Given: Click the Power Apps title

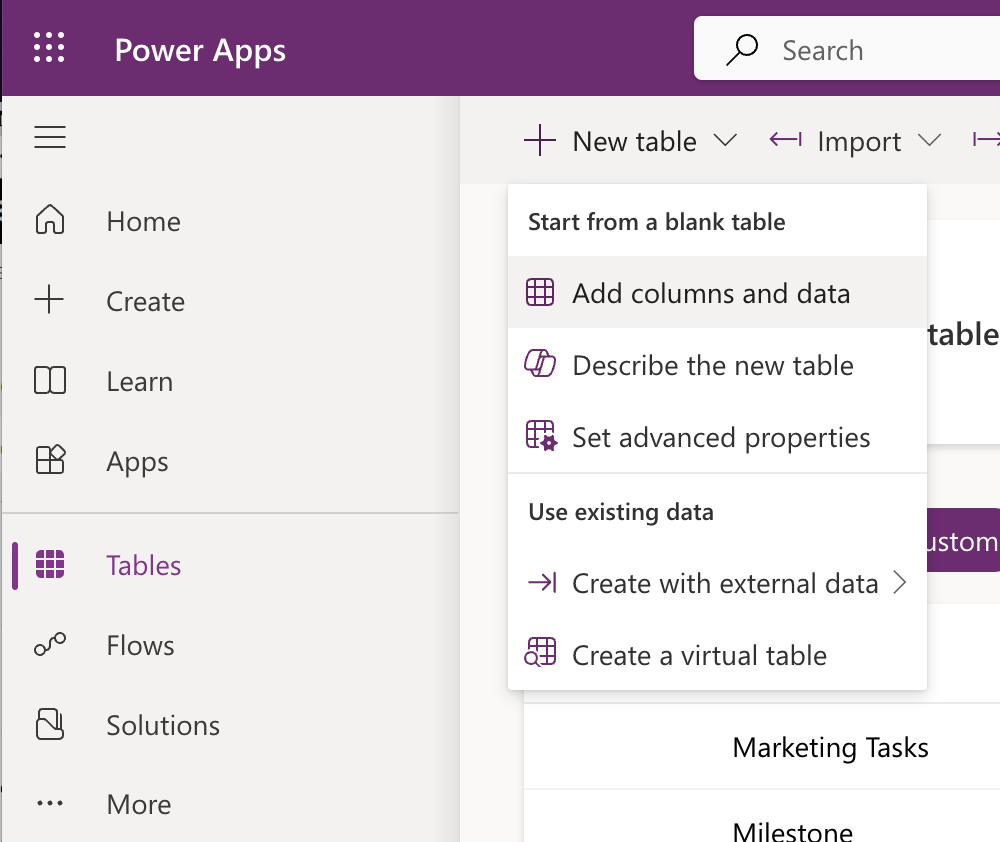Looking at the screenshot, I should pyautogui.click(x=200, y=50).
